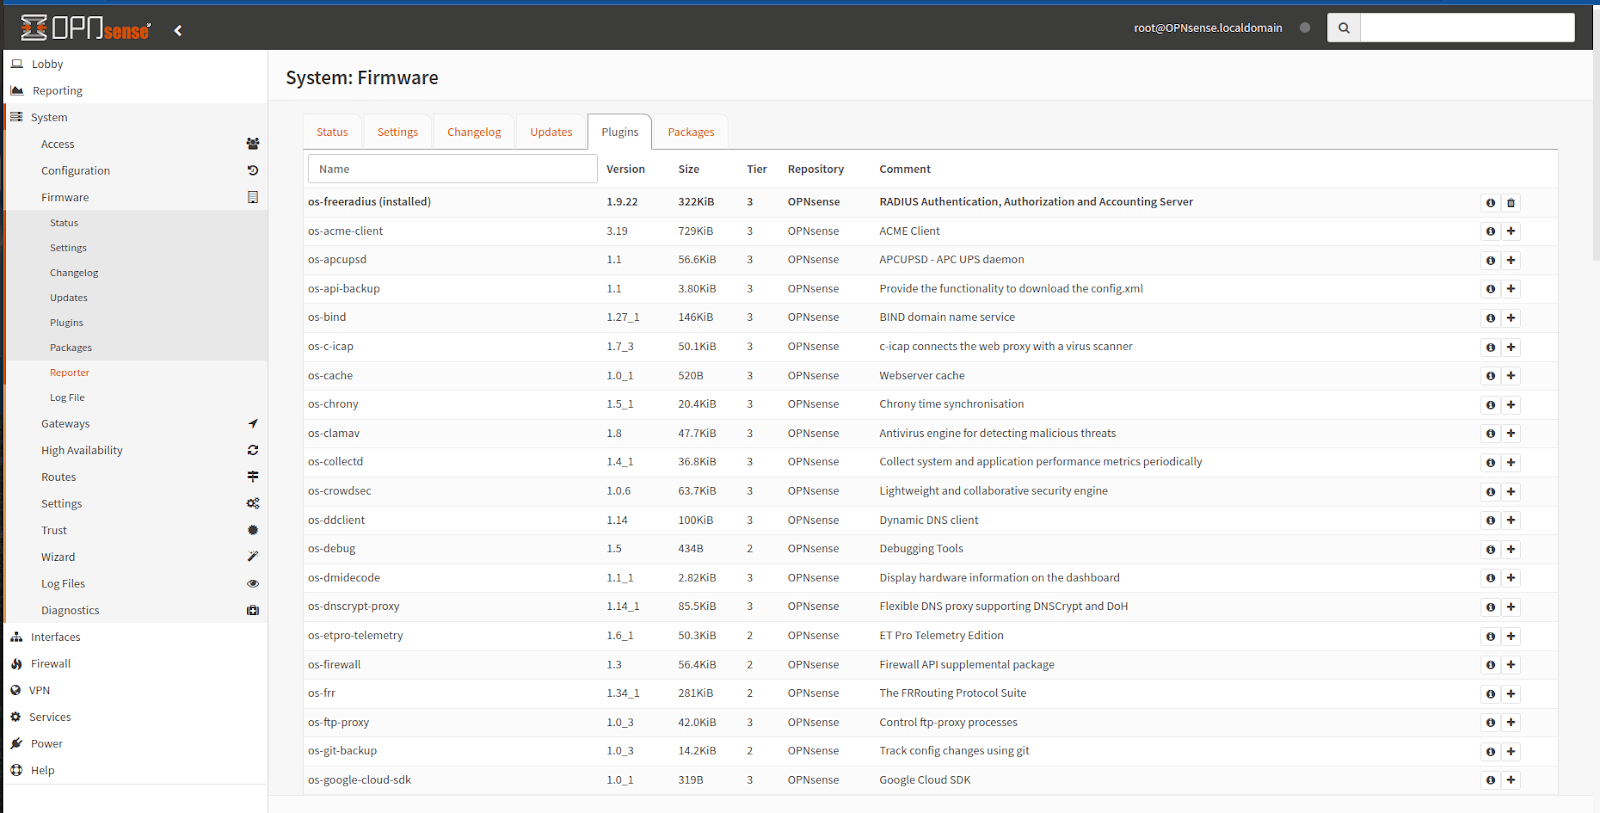This screenshot has height=813, width=1600.
Task: Install os-ddclient with plus button
Action: [x=1511, y=521]
